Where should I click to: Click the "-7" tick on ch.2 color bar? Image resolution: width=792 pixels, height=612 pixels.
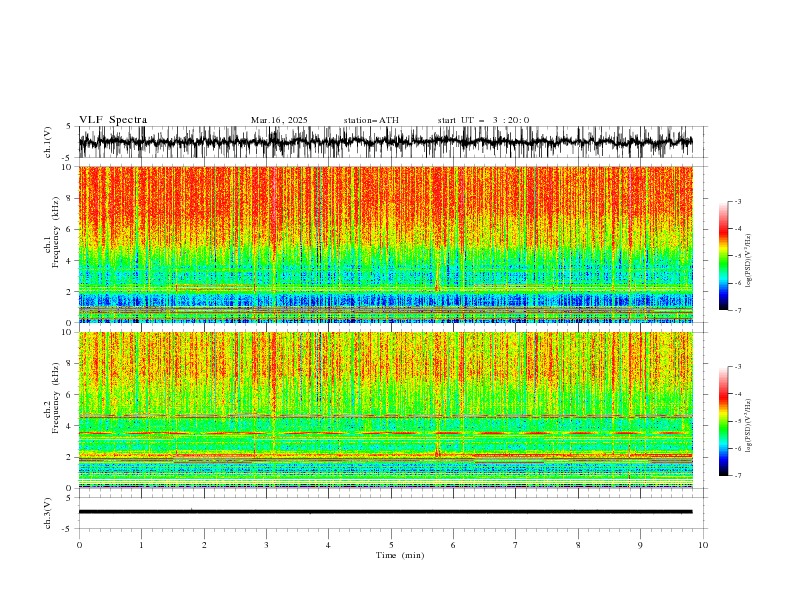737,476
